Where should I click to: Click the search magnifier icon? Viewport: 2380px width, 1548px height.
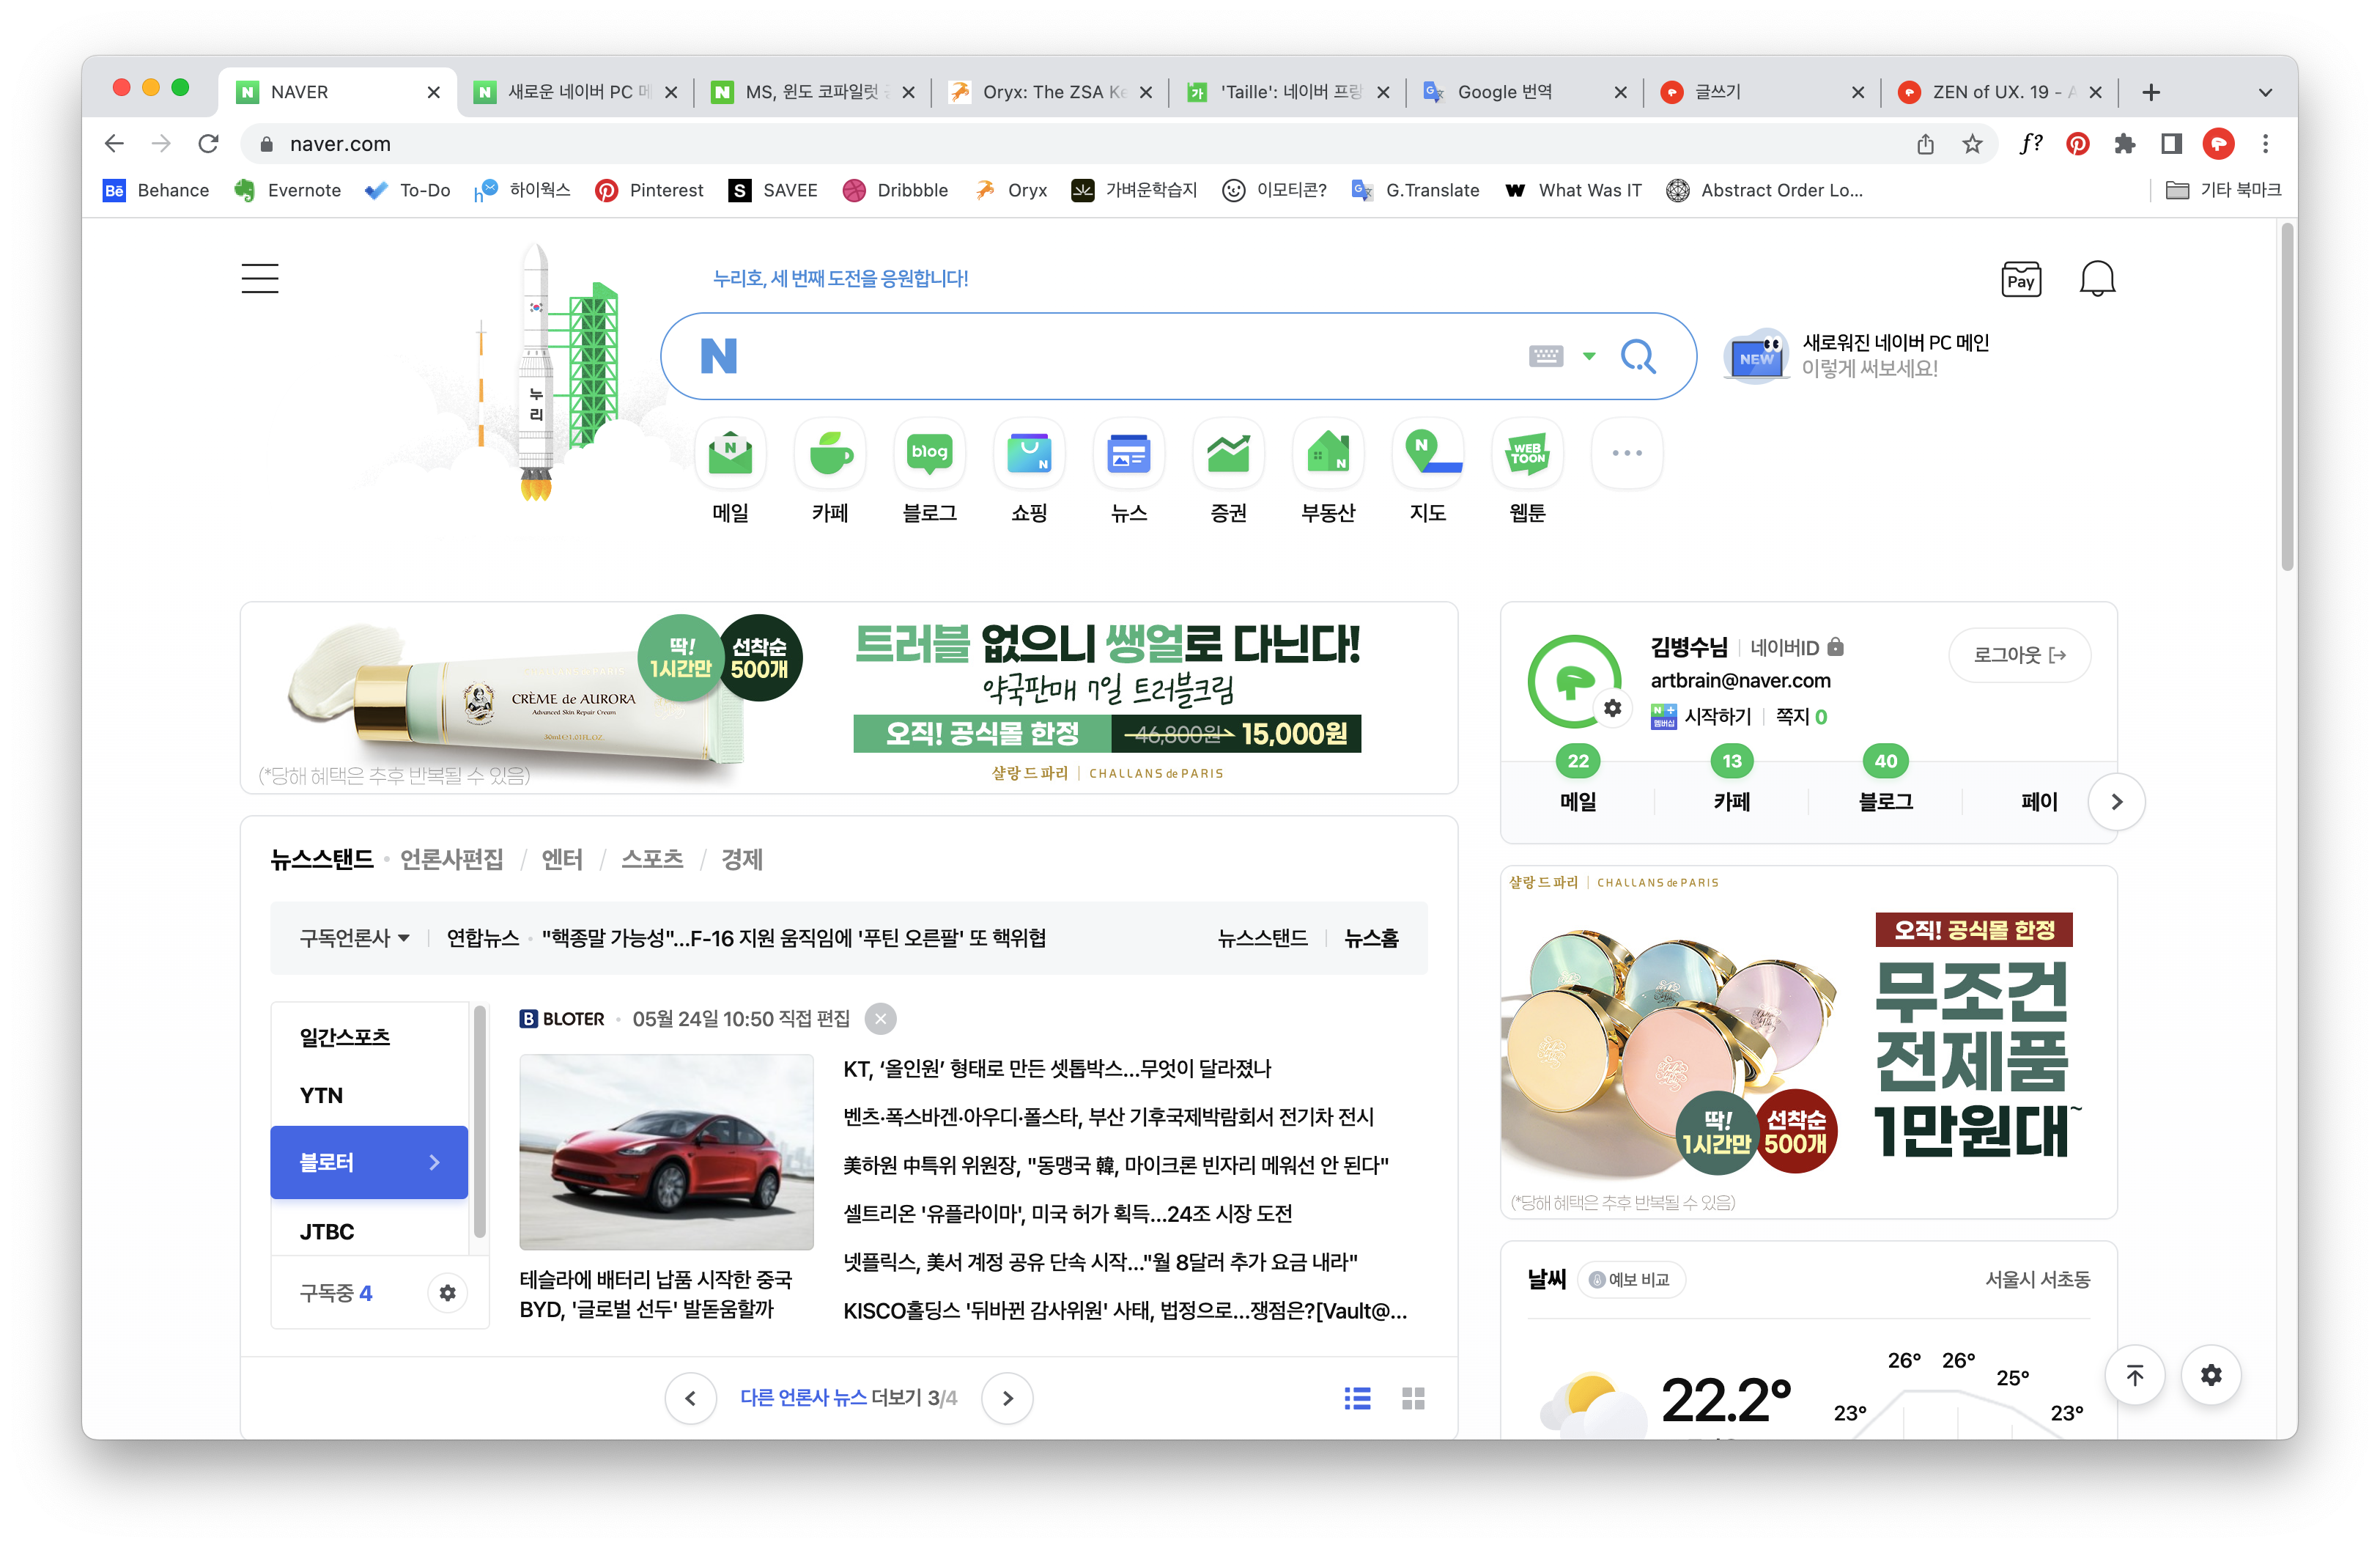tap(1637, 356)
